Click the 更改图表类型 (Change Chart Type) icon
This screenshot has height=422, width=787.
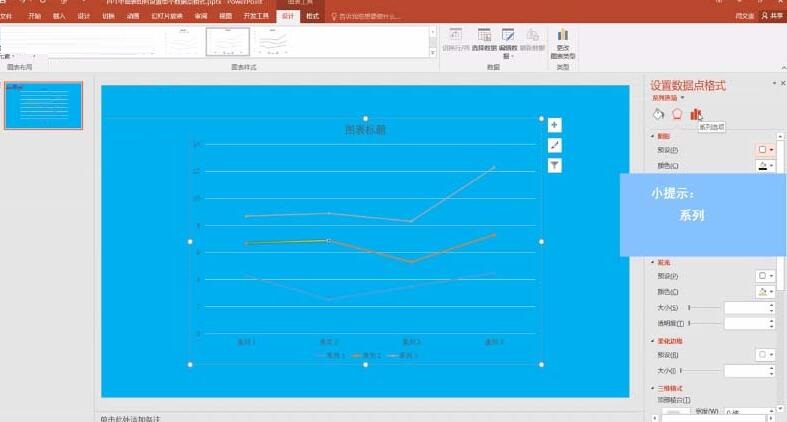(563, 43)
